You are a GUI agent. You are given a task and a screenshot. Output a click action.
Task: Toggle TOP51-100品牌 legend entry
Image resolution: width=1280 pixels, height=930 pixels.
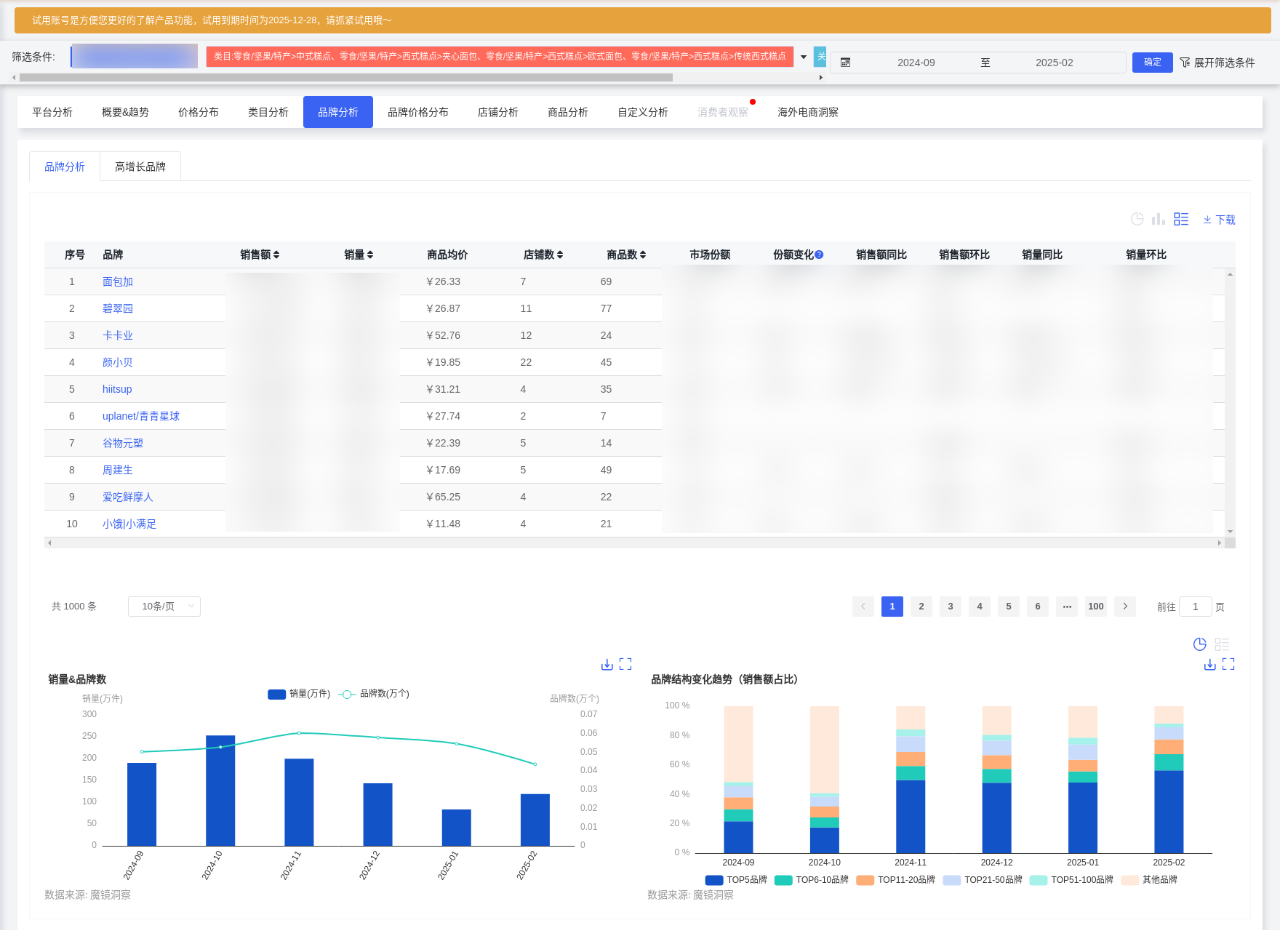pyautogui.click(x=1071, y=880)
